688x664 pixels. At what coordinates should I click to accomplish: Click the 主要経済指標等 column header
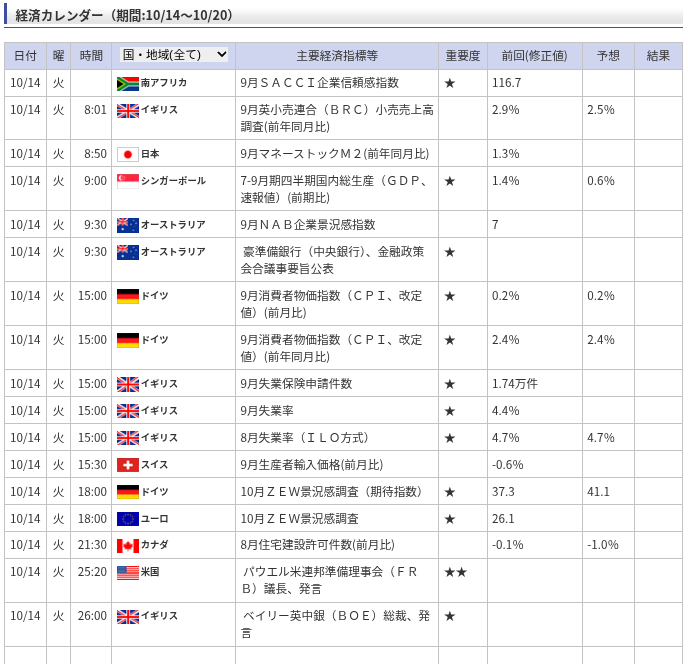point(337,56)
